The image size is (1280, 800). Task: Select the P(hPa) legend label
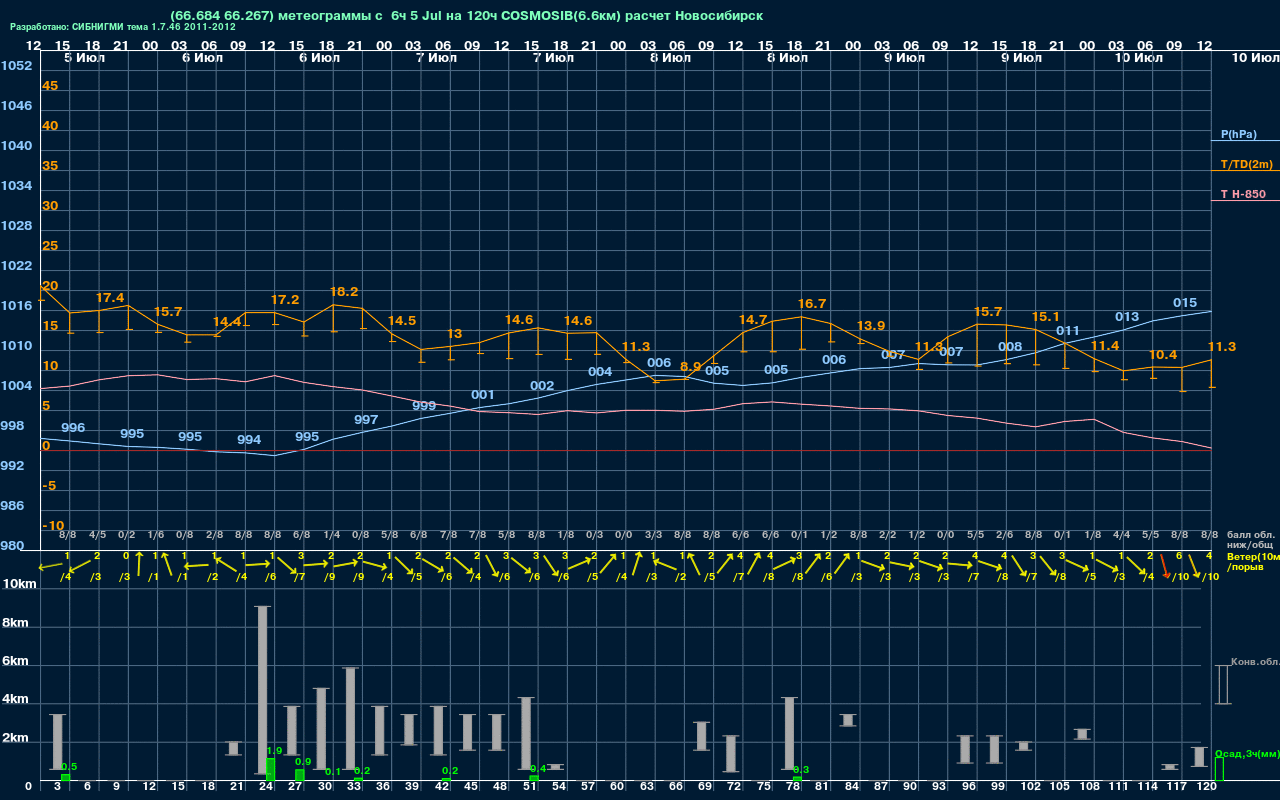(1238, 134)
